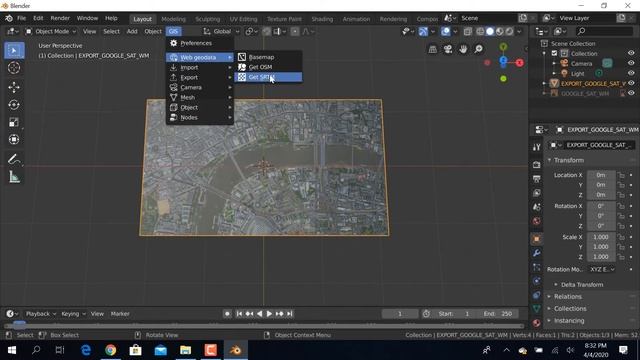Toggle lock on Location X
Viewport: 640px width, 360px height.
click(621, 175)
